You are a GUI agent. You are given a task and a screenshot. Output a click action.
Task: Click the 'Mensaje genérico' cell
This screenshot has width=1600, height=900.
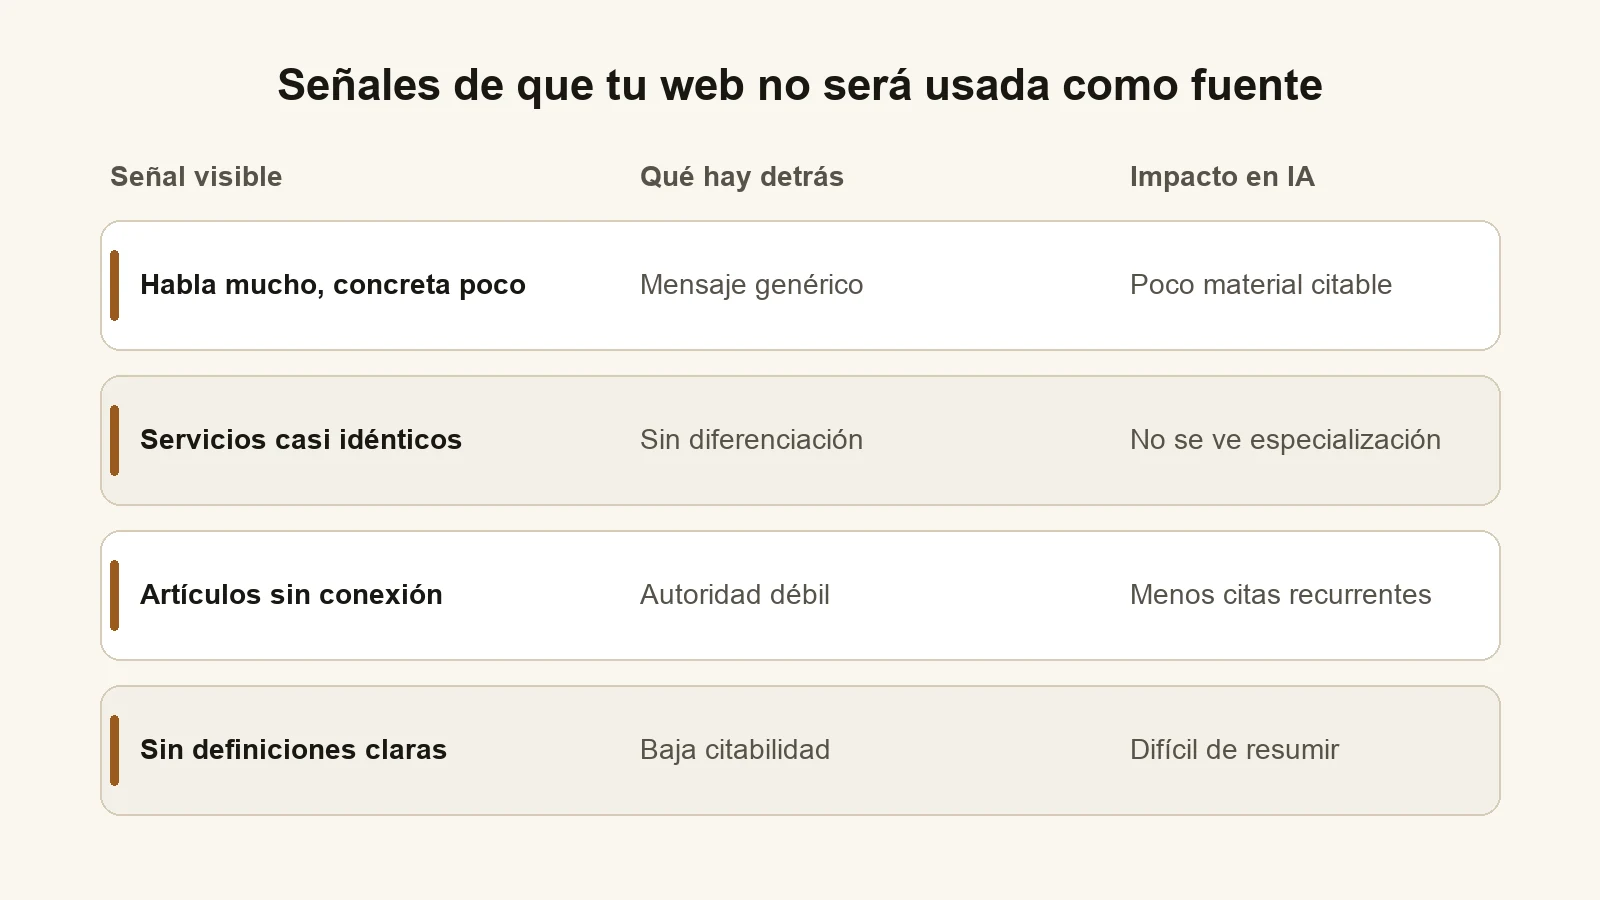coord(751,285)
